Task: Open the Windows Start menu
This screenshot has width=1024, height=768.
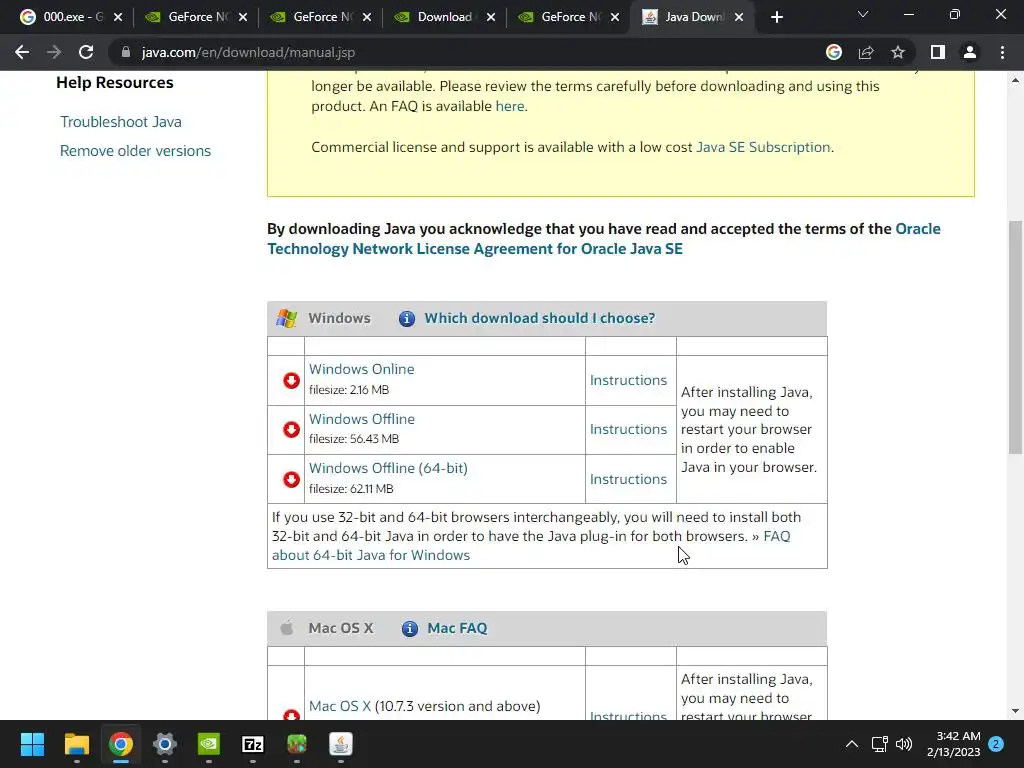Action: (32, 744)
